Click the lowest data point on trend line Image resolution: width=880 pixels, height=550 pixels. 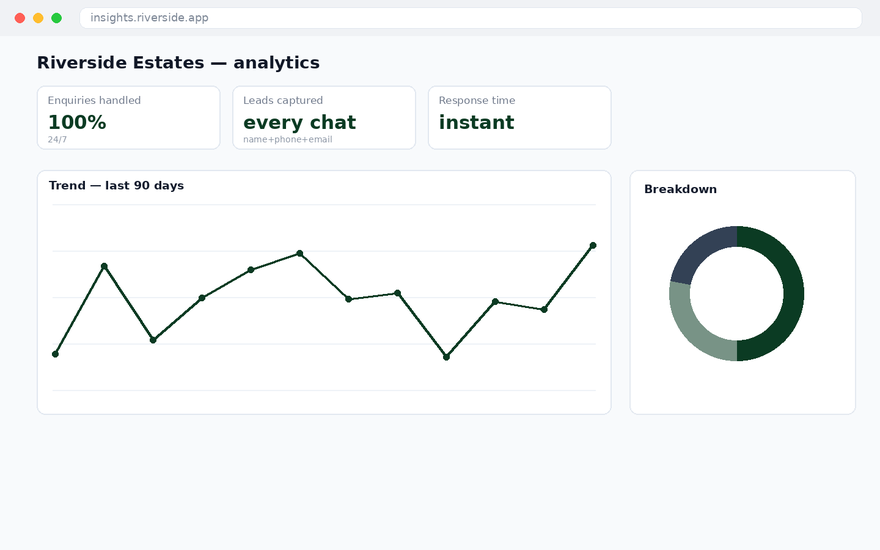pyautogui.click(x=446, y=357)
